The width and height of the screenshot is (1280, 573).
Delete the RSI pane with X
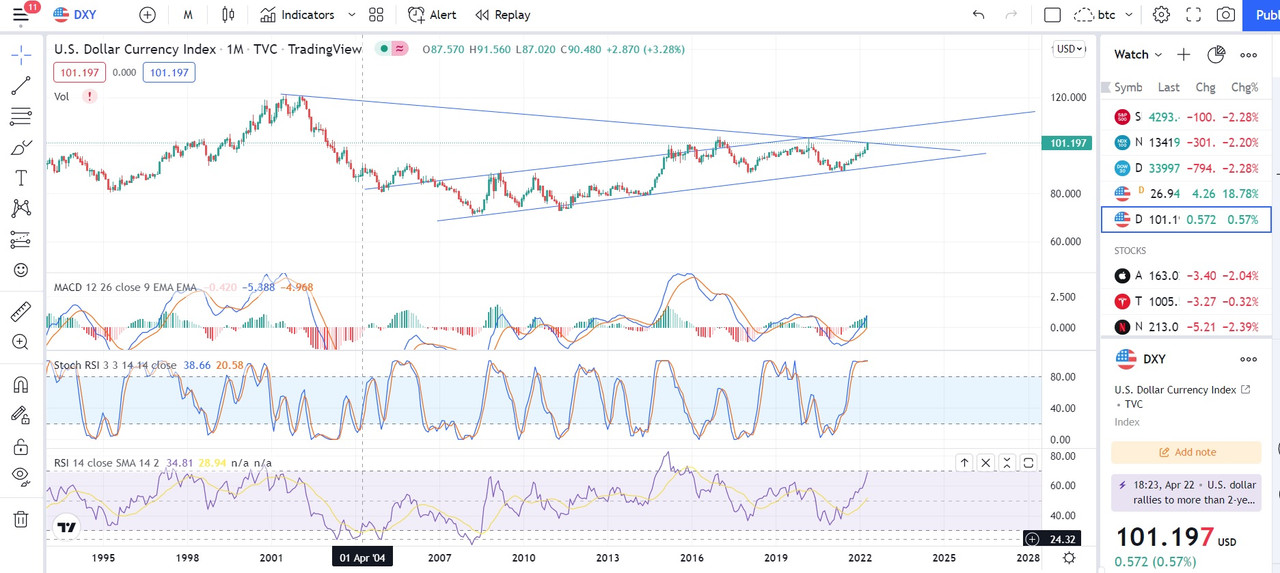(986, 462)
